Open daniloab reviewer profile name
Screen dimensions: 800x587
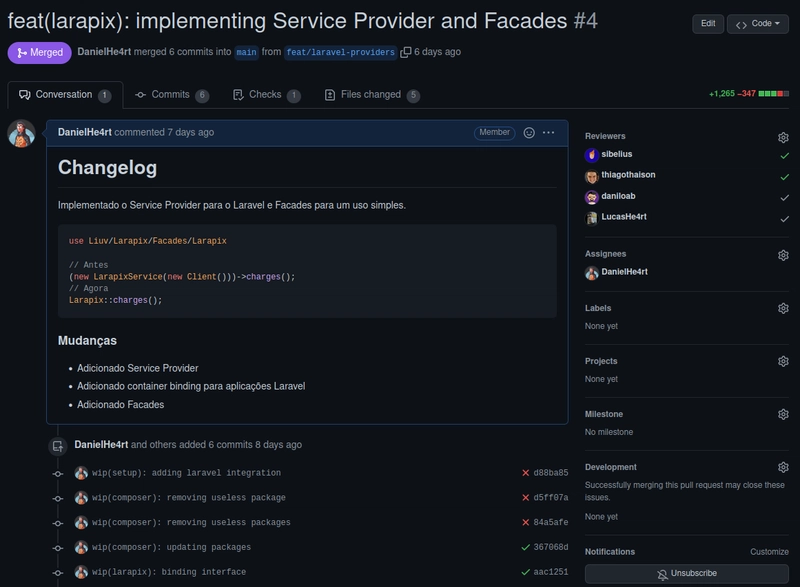tap(618, 196)
